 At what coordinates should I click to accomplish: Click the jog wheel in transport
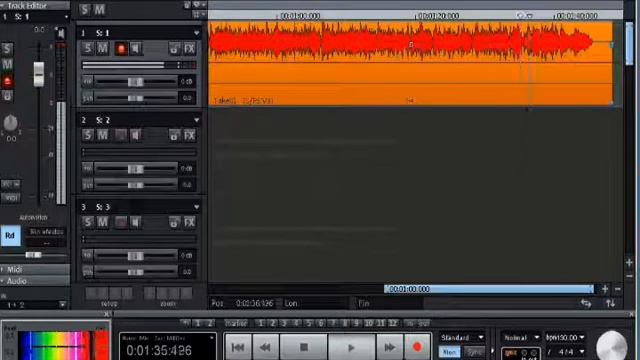click(611, 346)
